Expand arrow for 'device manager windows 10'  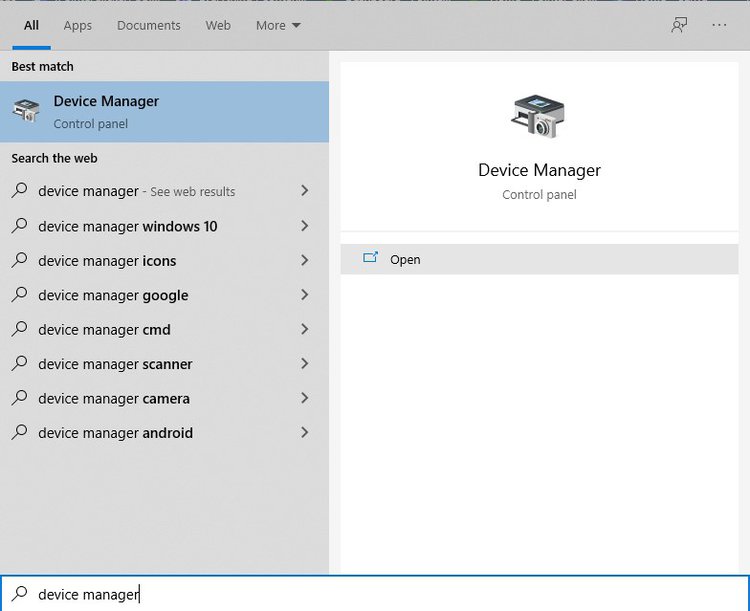coord(305,225)
